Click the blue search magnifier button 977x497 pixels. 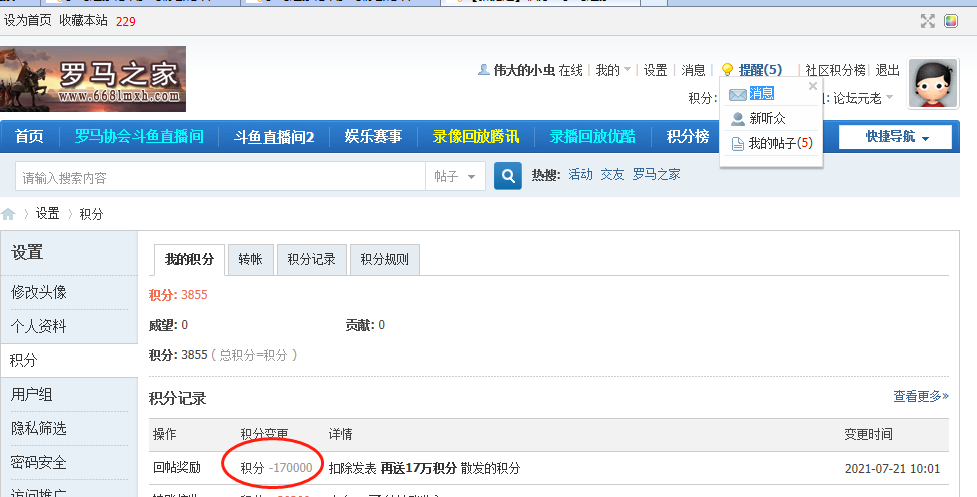click(508, 176)
